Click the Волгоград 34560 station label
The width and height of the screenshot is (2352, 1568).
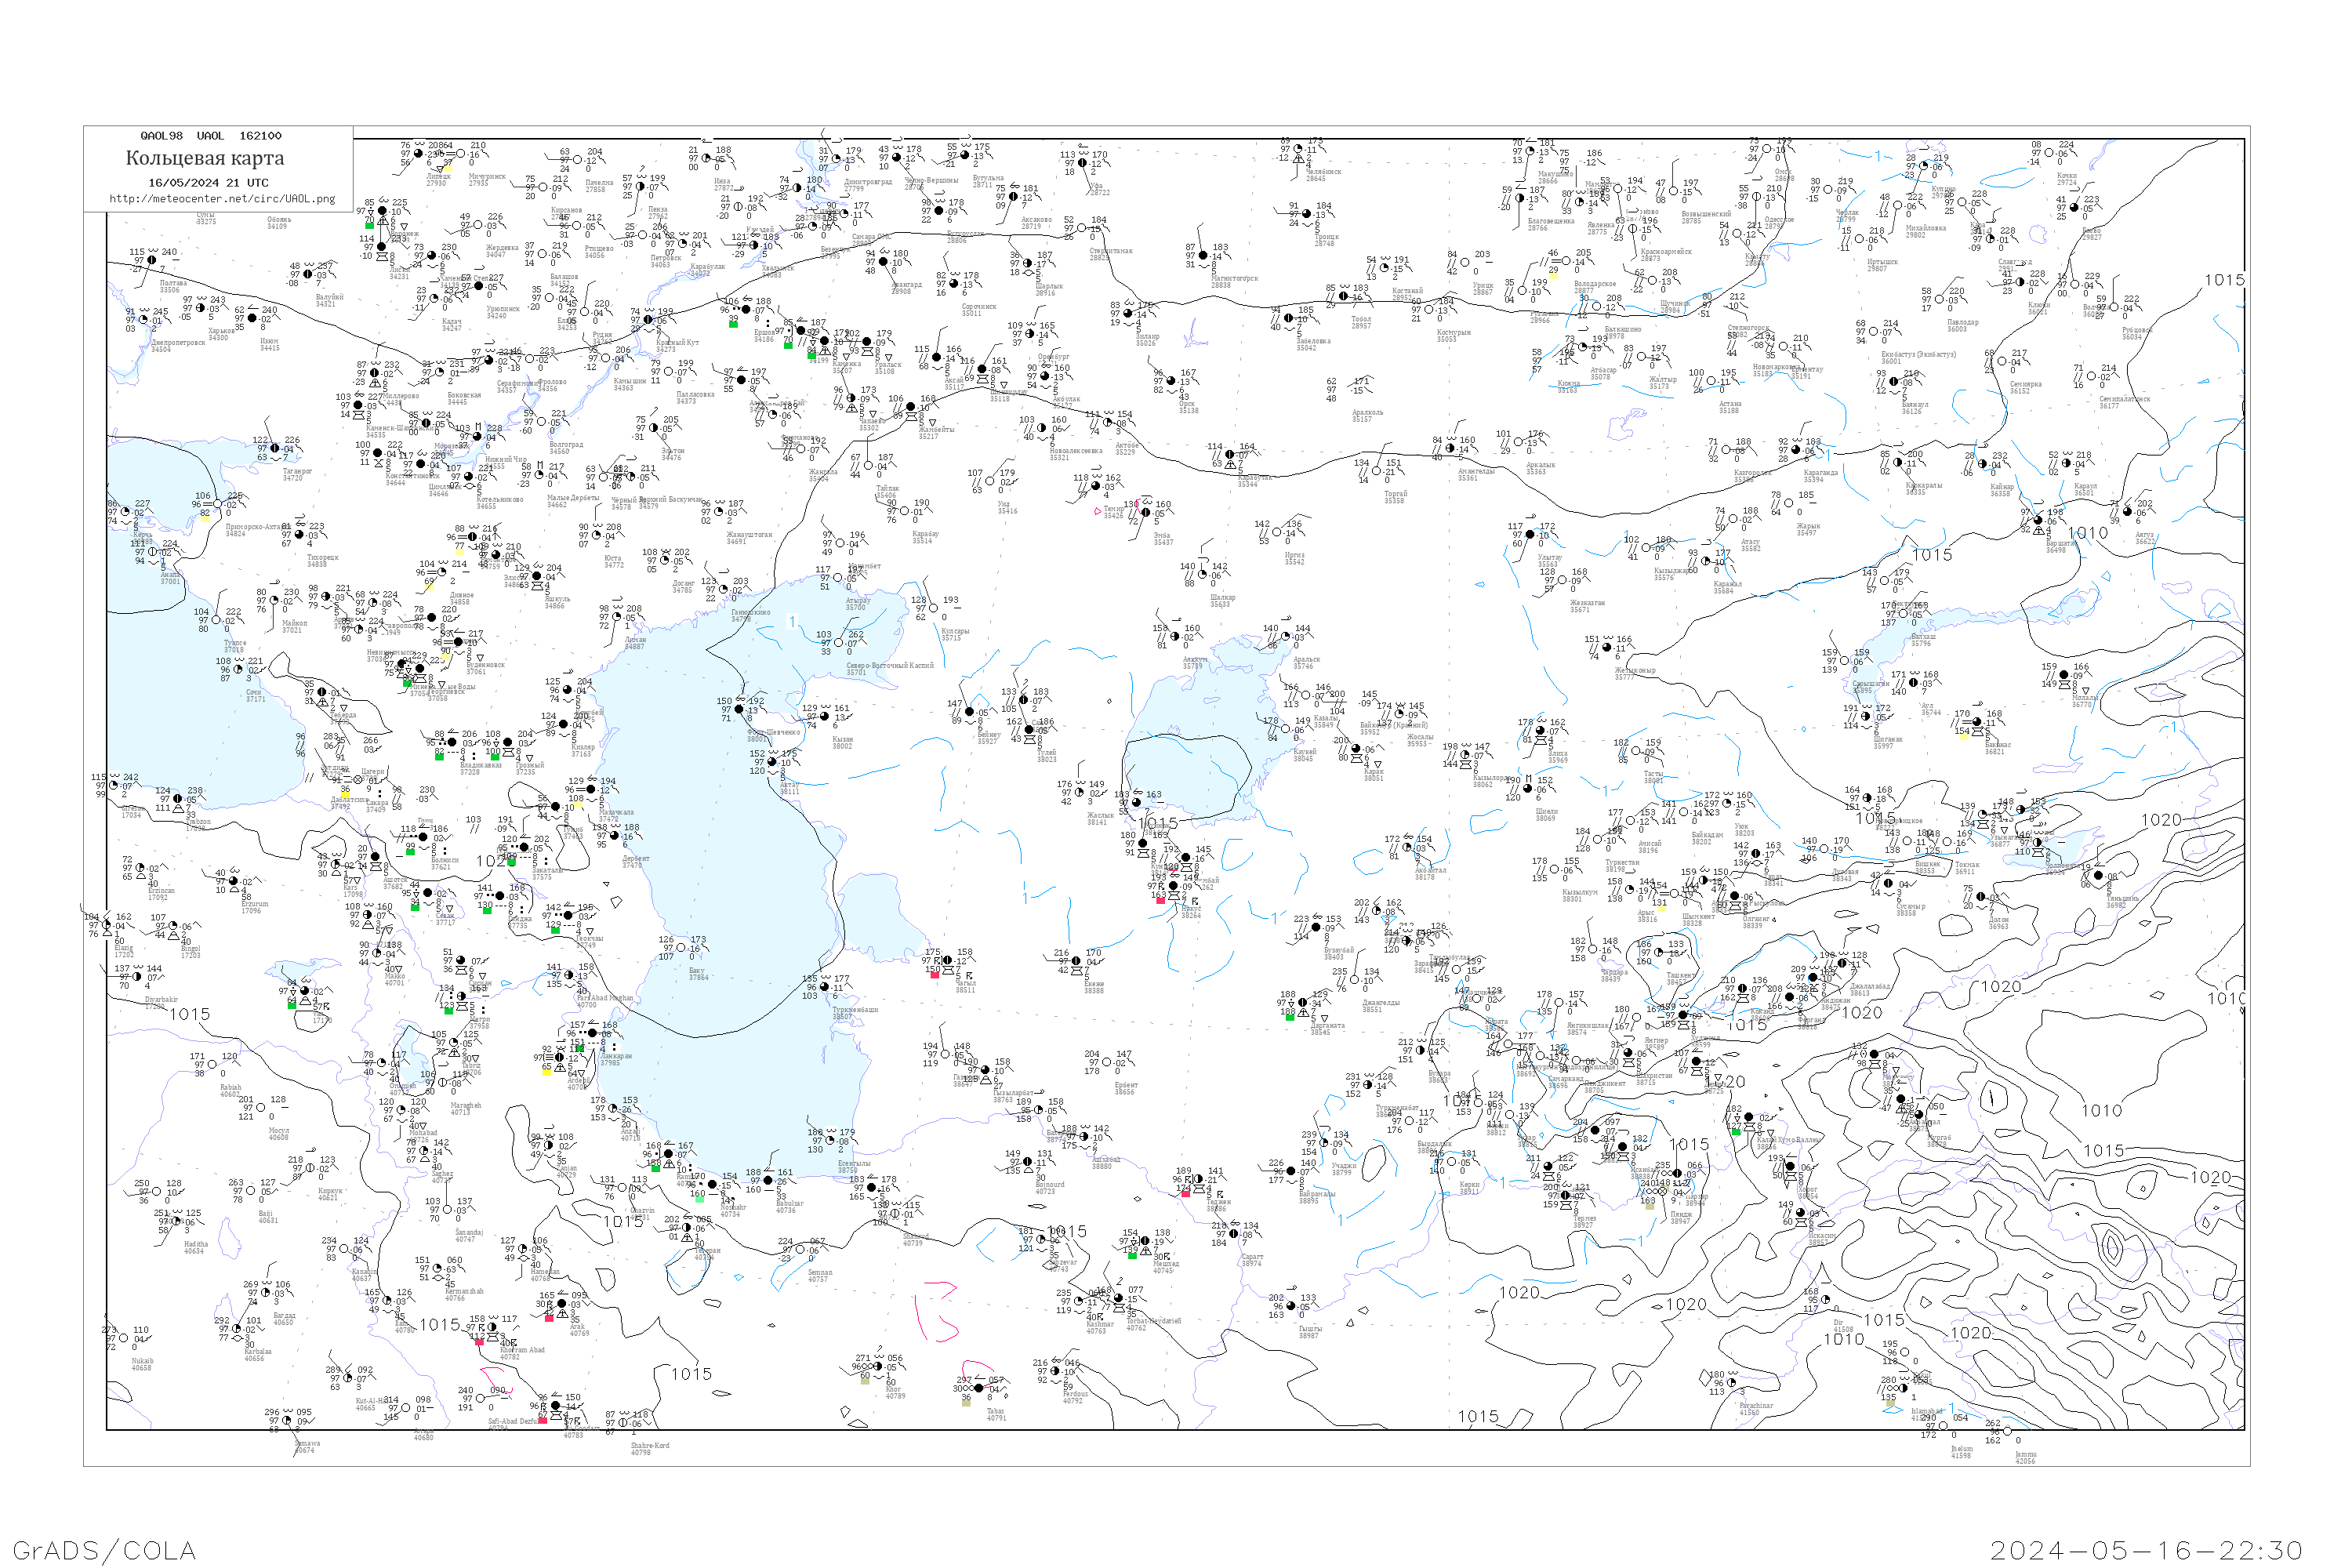(565, 448)
